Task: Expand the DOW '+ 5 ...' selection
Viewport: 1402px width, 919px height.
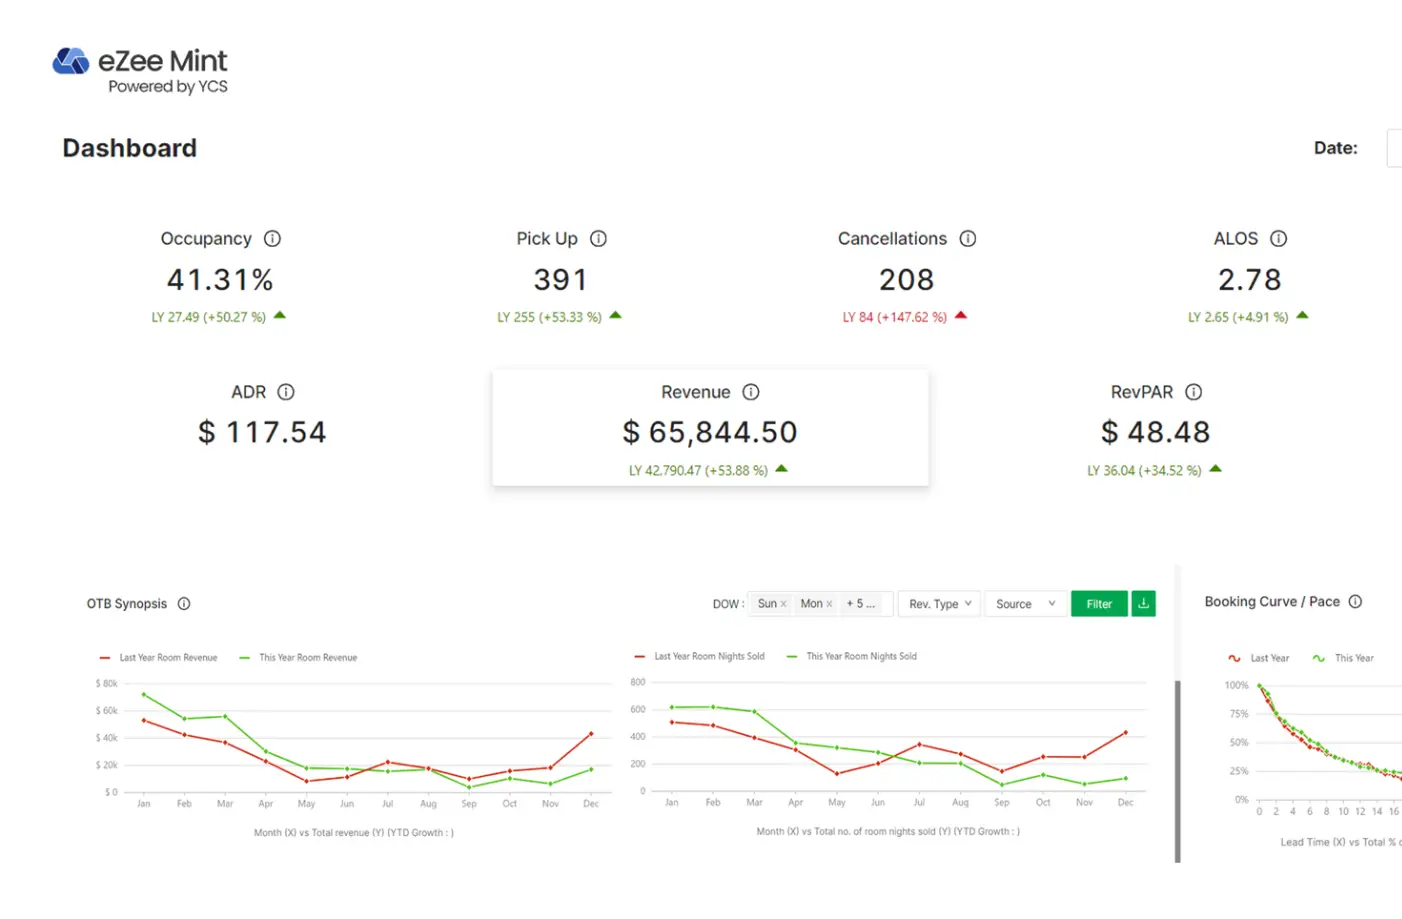Action: pyautogui.click(x=860, y=604)
